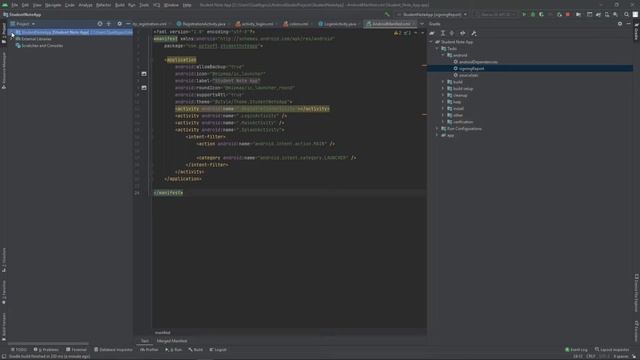
Task: Select sourceSets Gradle task
Action: pyautogui.click(x=466, y=75)
